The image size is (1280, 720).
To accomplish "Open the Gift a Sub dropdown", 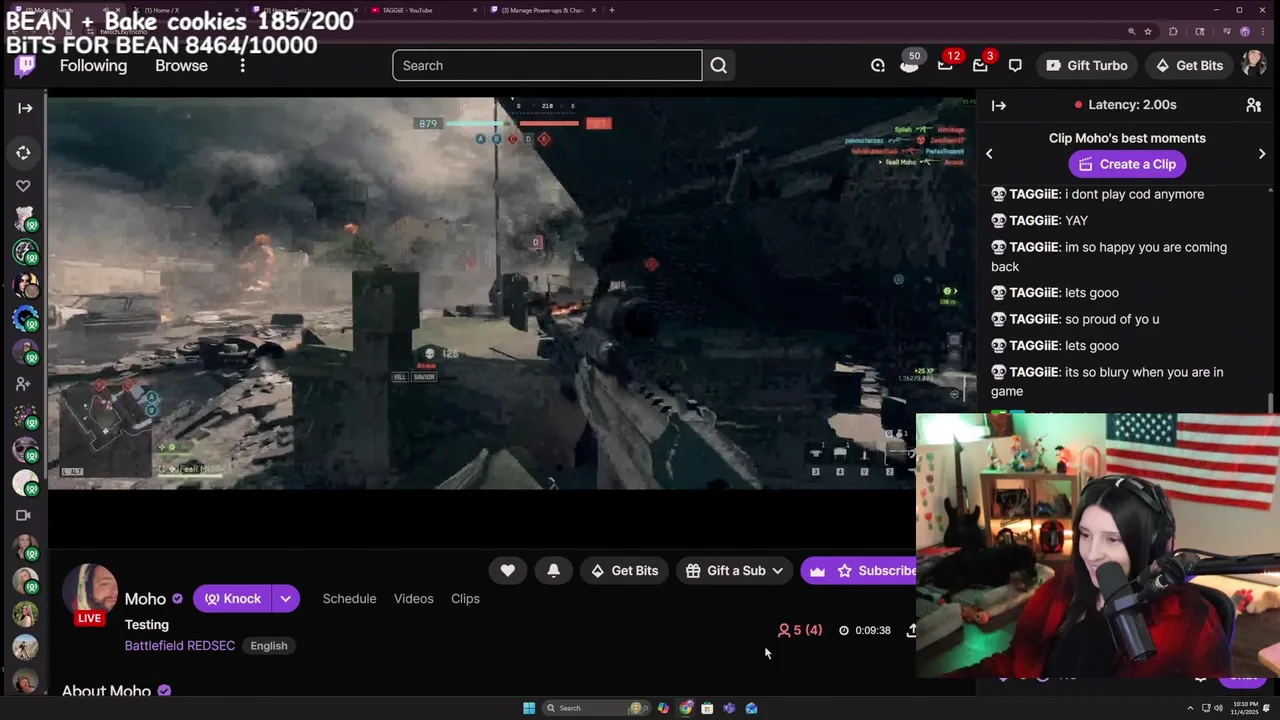I will (x=734, y=571).
